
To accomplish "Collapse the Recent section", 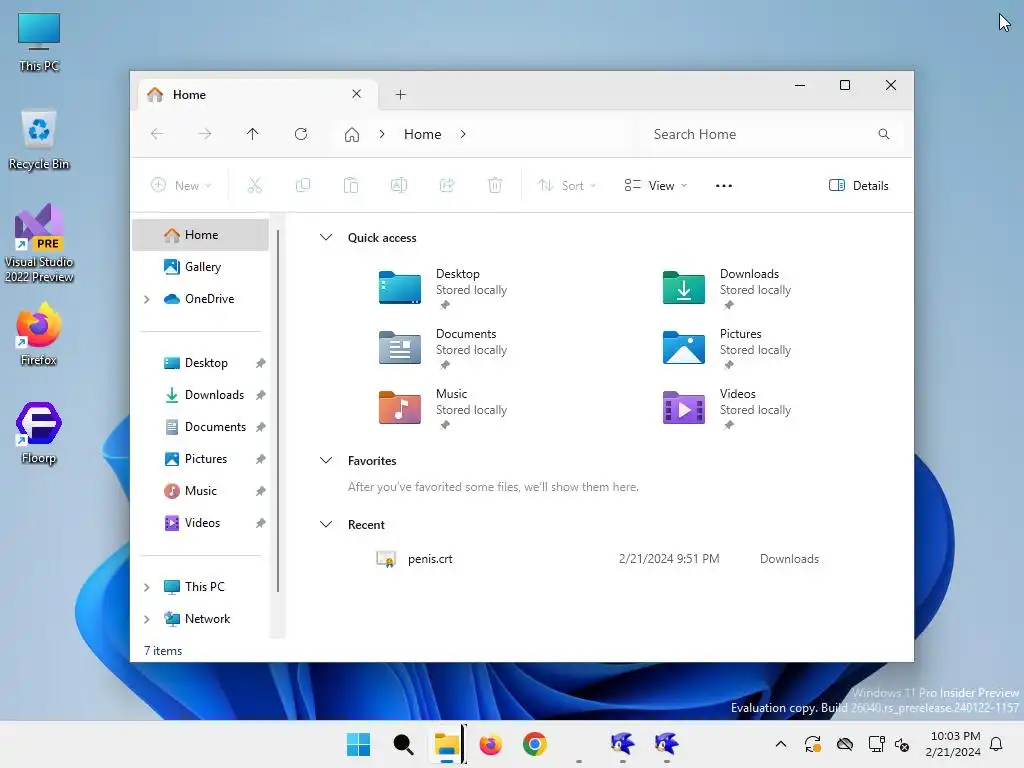I will (326, 524).
